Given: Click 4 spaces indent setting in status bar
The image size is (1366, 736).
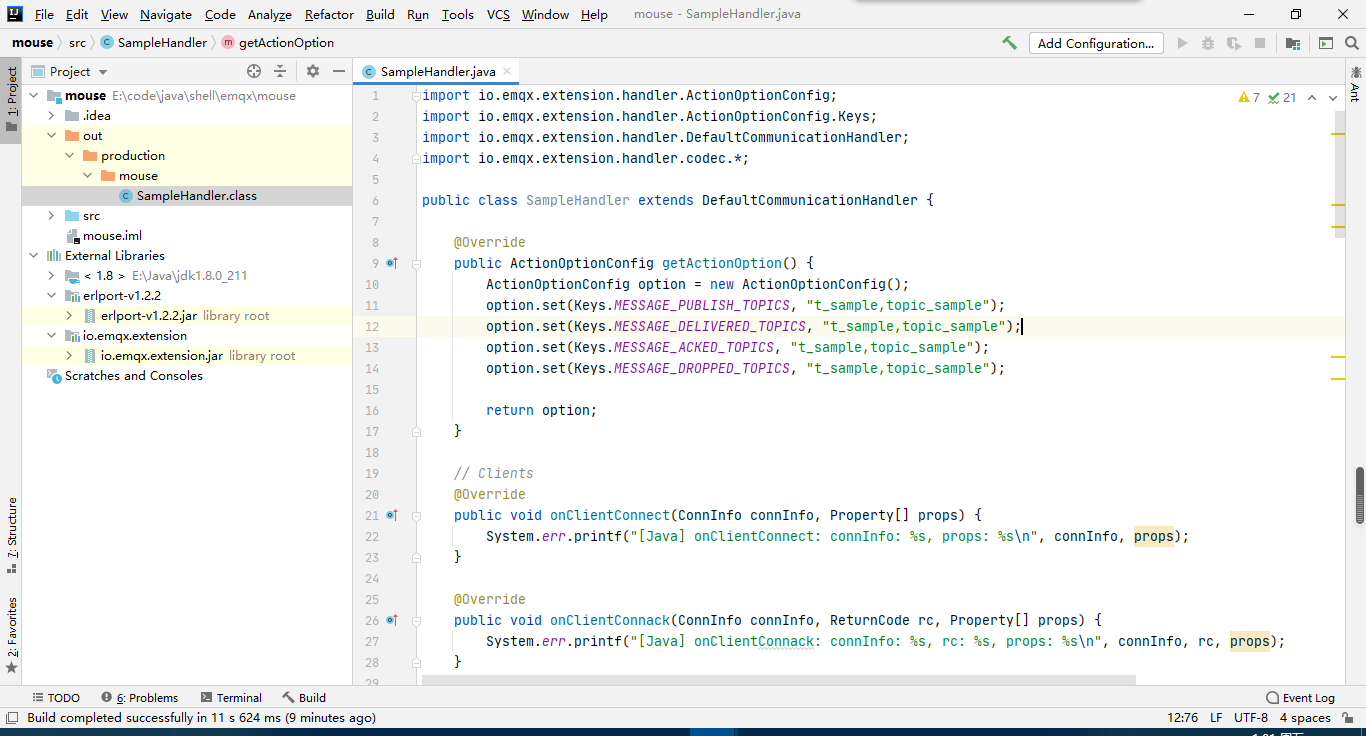Looking at the screenshot, I should point(1305,718).
